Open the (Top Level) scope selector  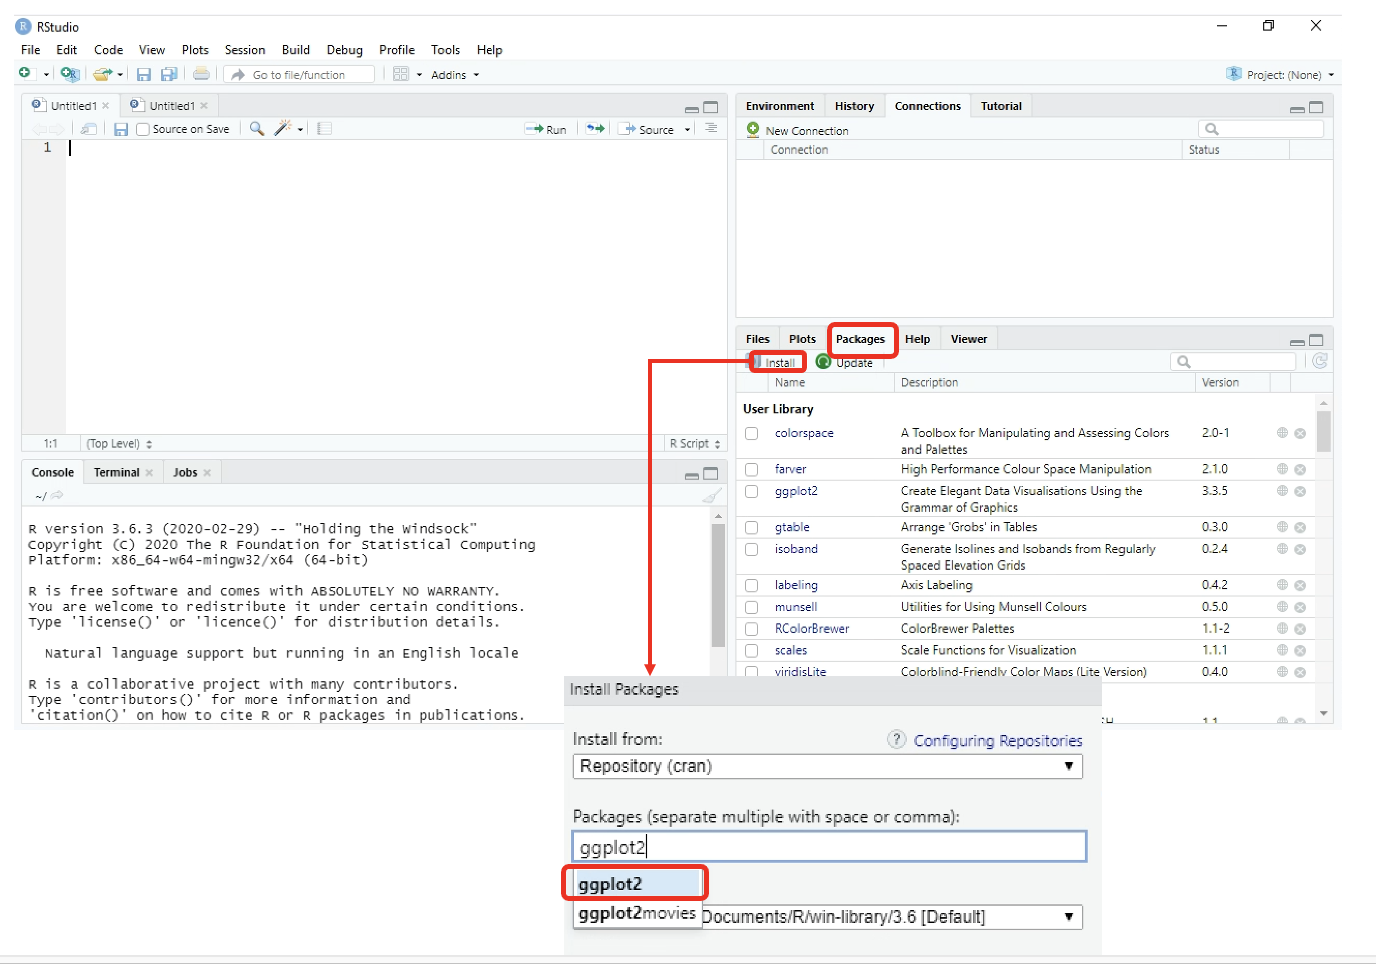coord(119,444)
